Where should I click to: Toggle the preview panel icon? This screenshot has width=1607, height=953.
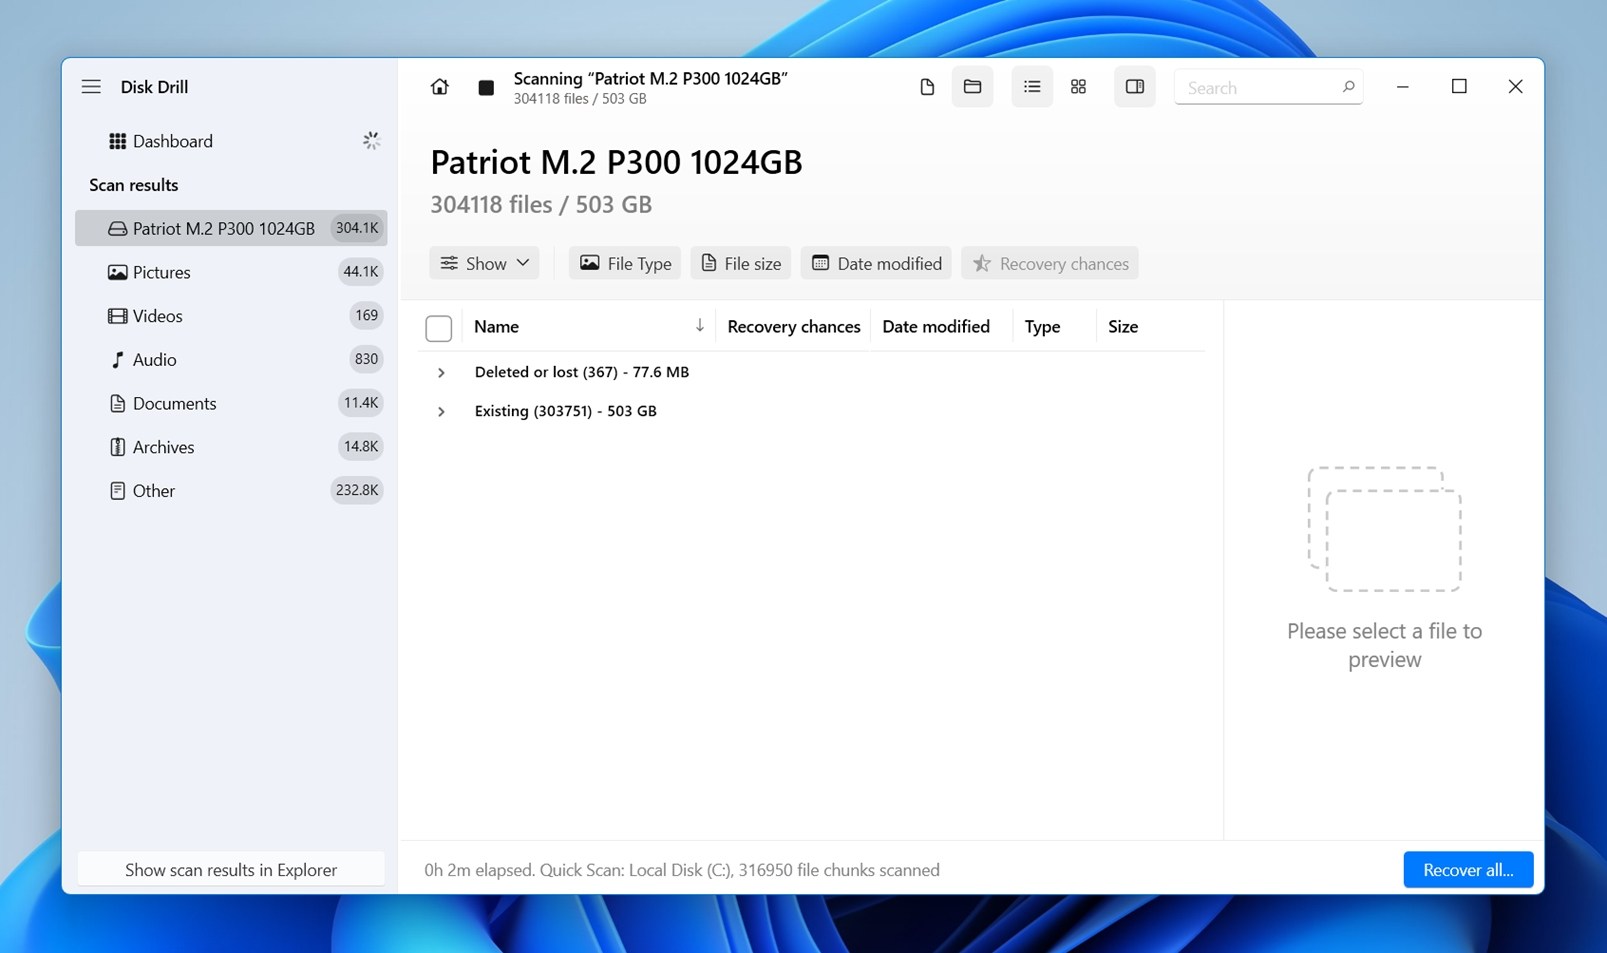point(1135,87)
